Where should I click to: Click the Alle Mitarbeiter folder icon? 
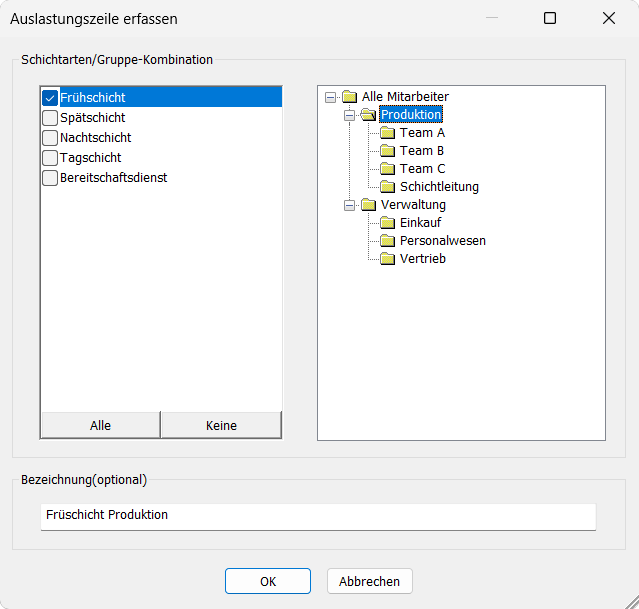[x=350, y=97]
